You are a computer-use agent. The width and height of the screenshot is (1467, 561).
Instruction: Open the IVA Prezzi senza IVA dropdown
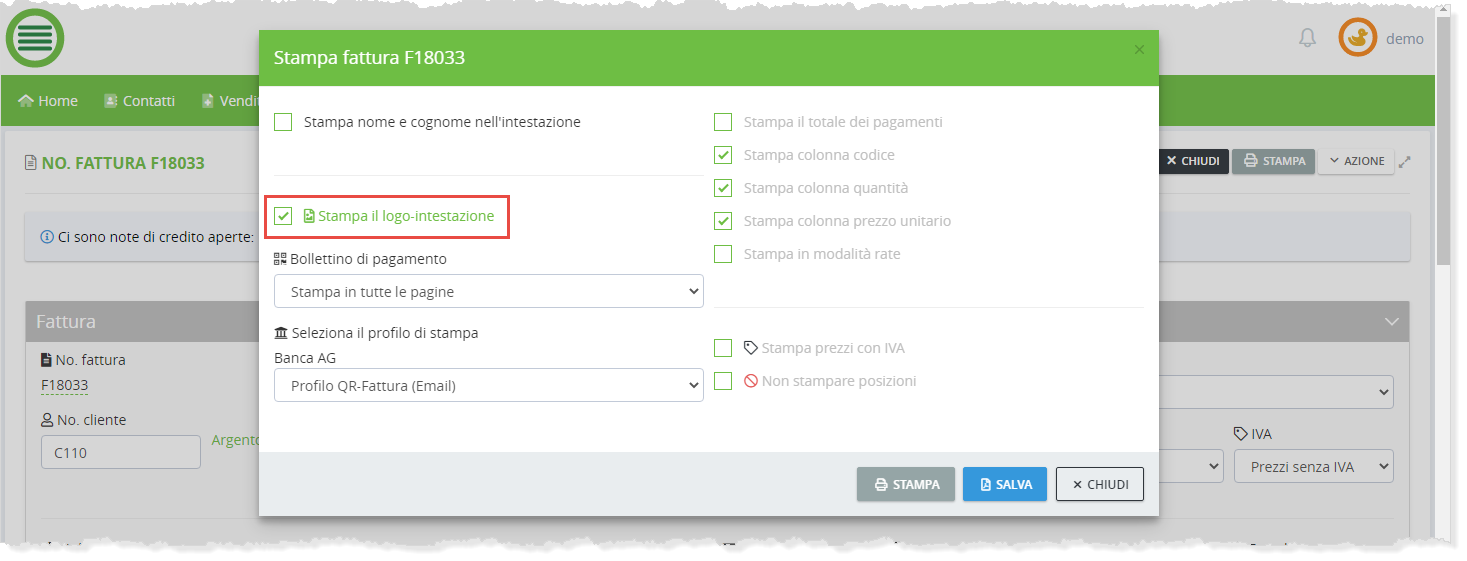tap(1313, 465)
